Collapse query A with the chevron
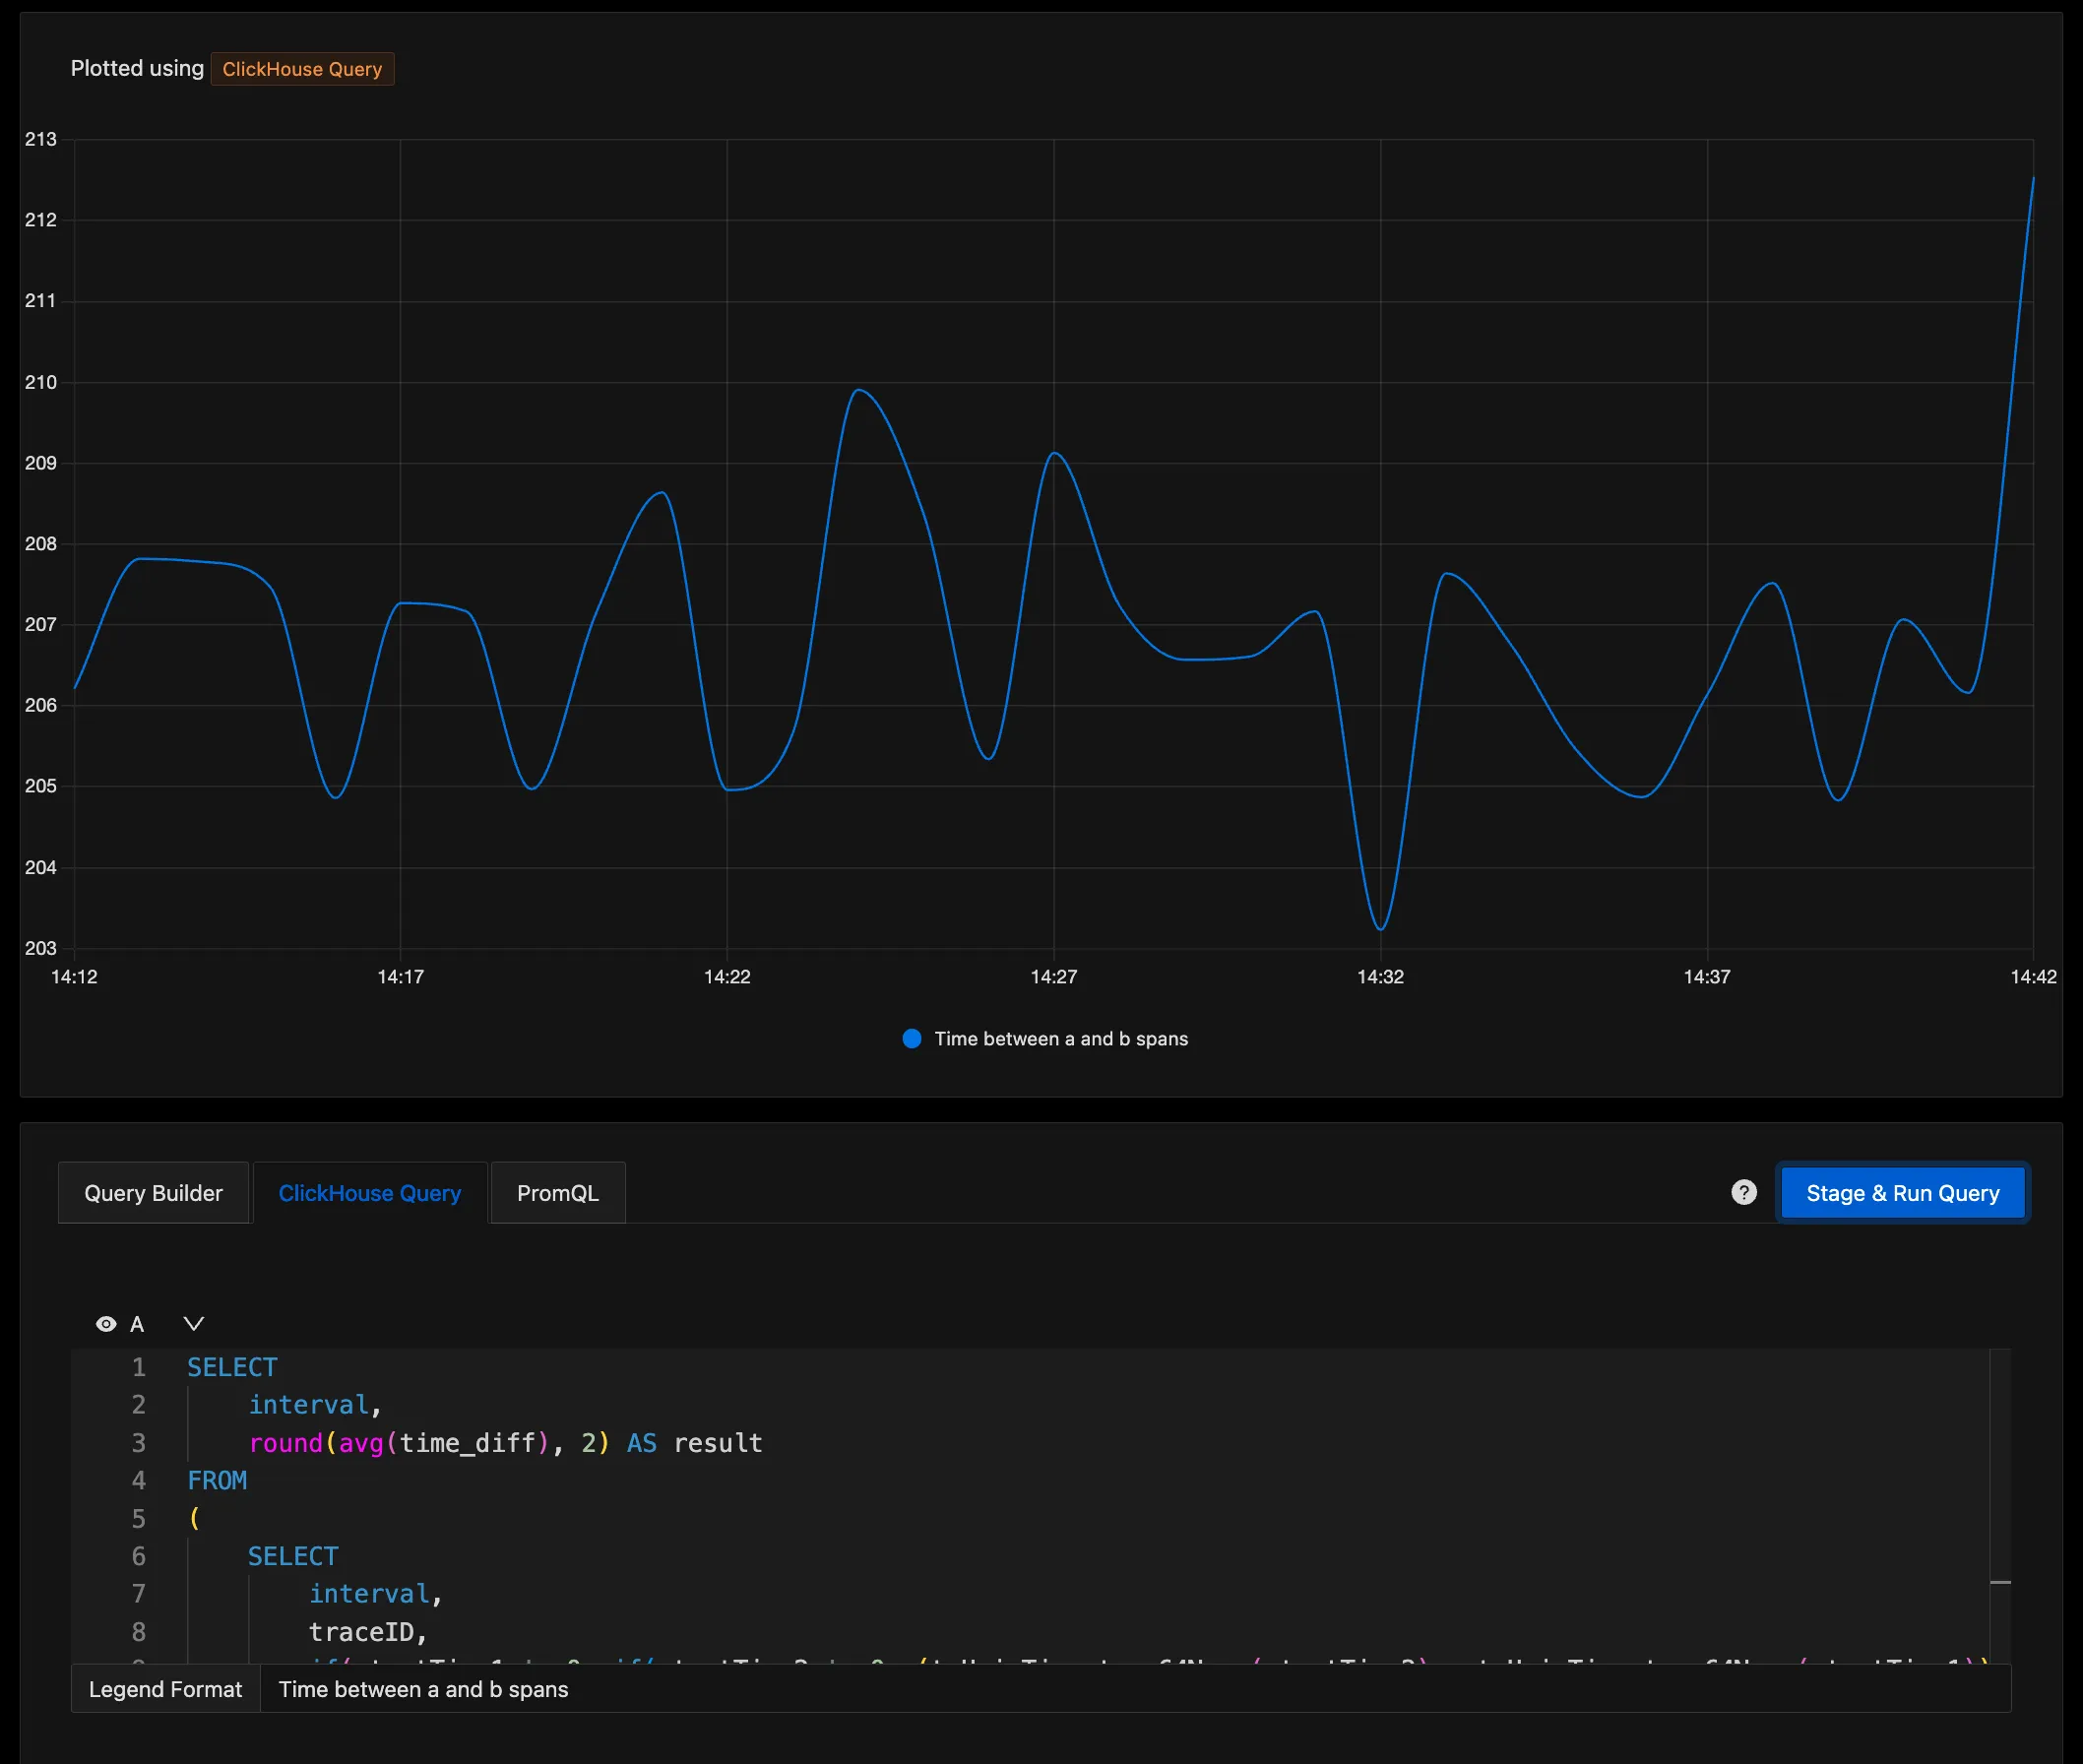Screen dimensions: 2083x1764 (x=194, y=1324)
